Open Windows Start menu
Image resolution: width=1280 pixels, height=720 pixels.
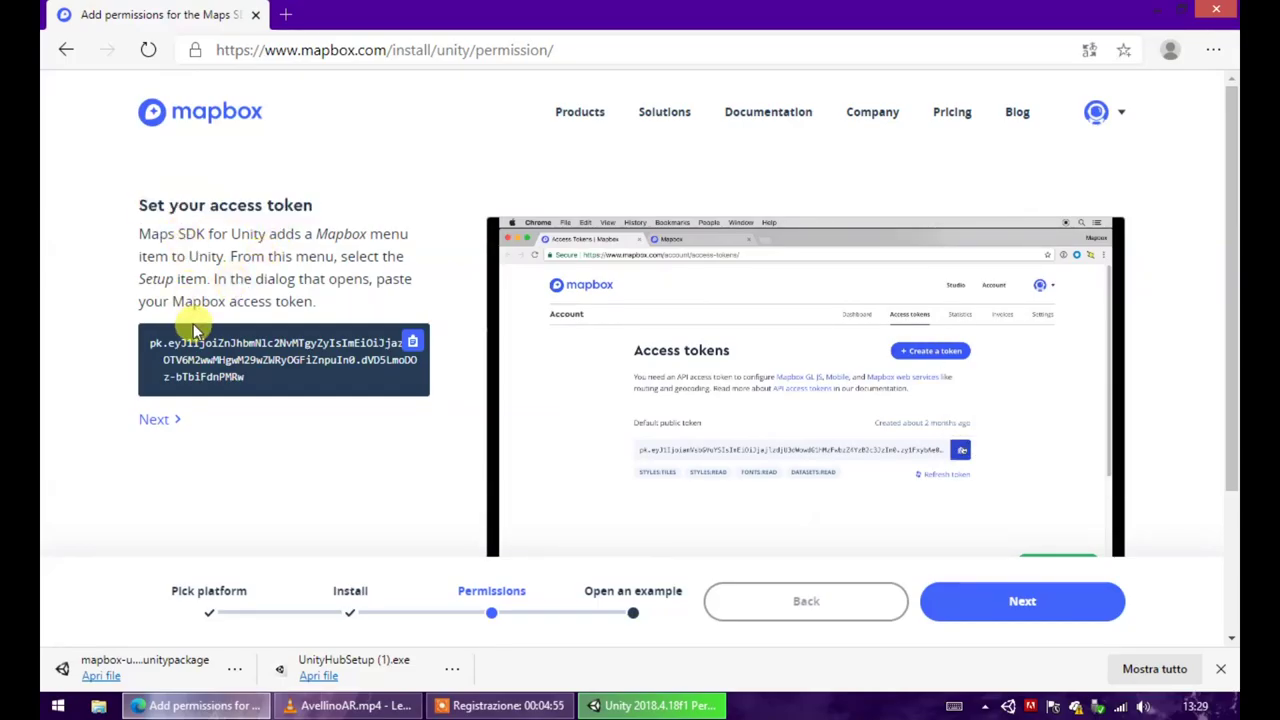click(x=58, y=706)
